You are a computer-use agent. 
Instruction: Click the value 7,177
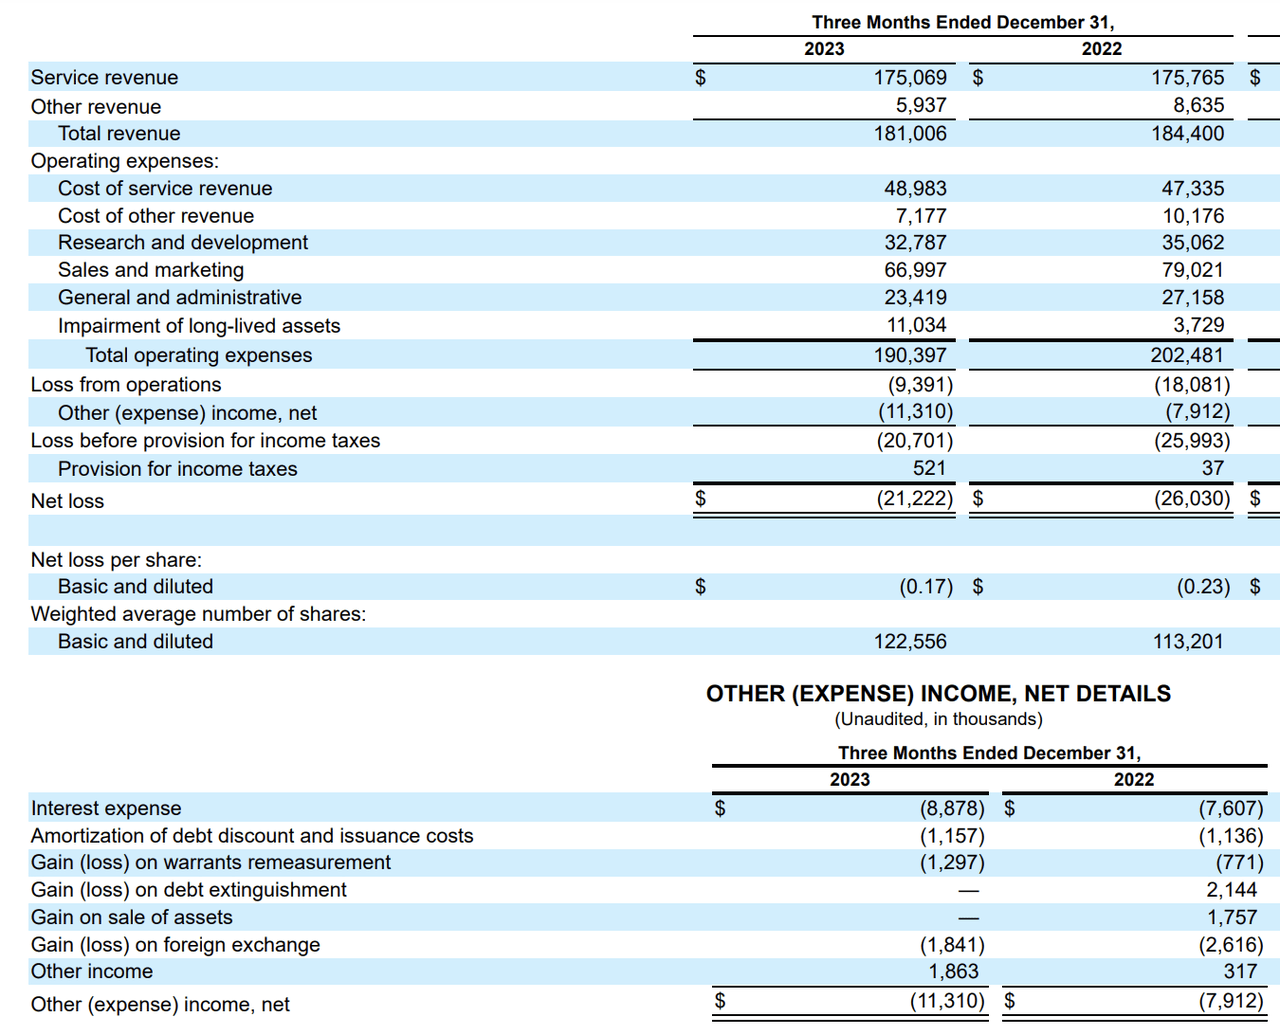pos(921,215)
